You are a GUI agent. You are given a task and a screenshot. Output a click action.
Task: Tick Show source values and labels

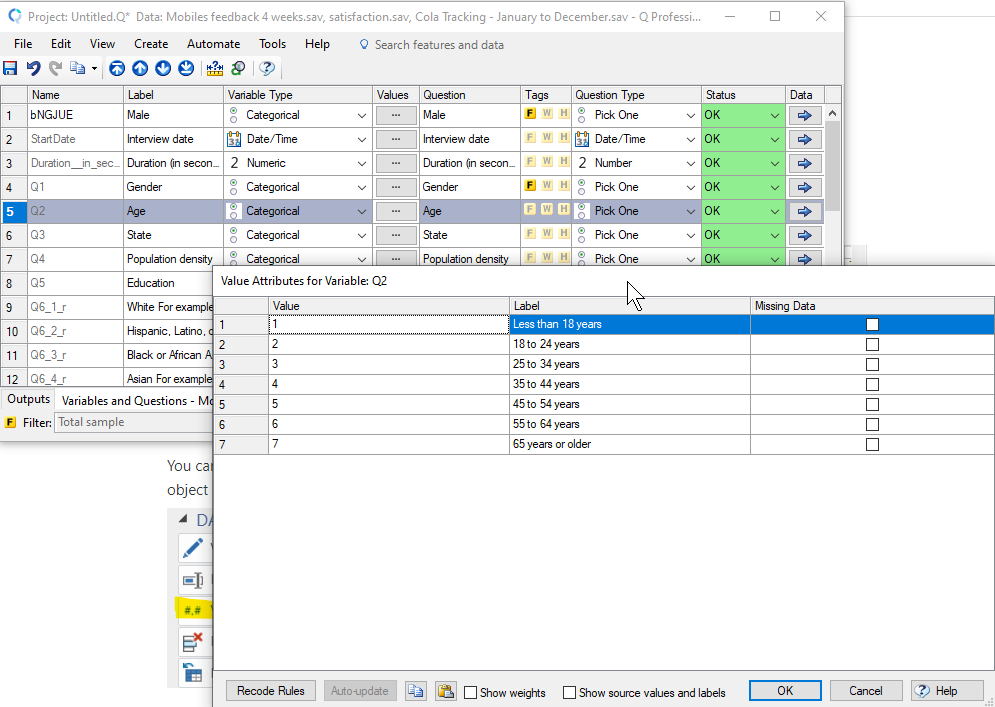[569, 692]
